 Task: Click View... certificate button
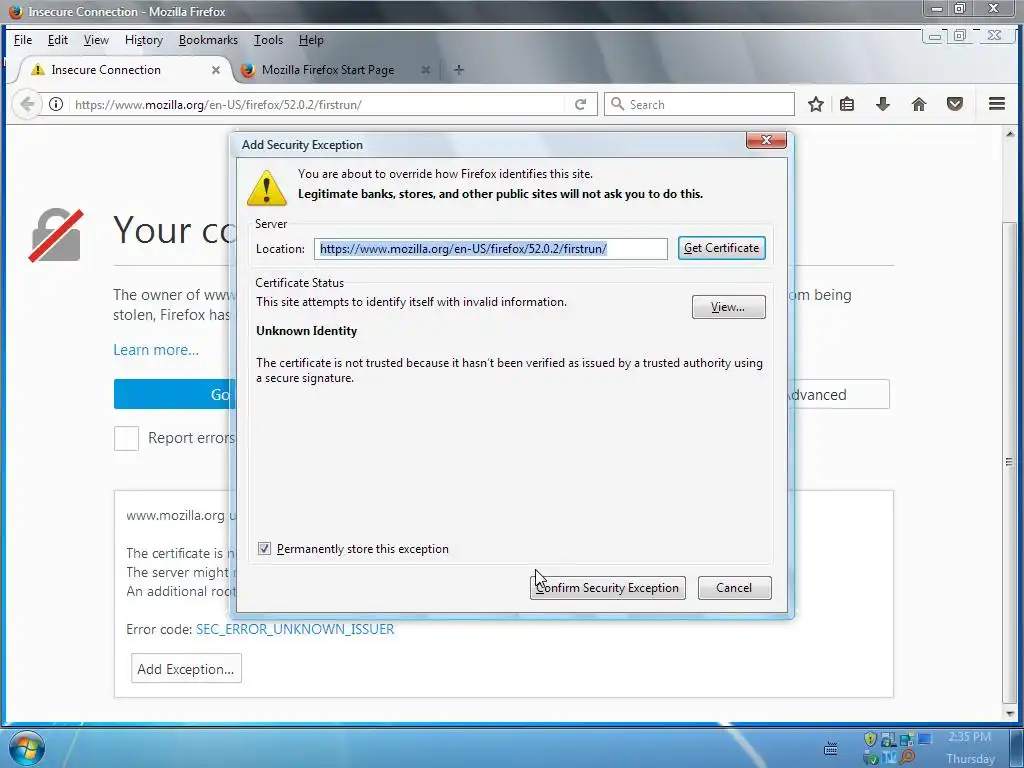click(x=728, y=307)
